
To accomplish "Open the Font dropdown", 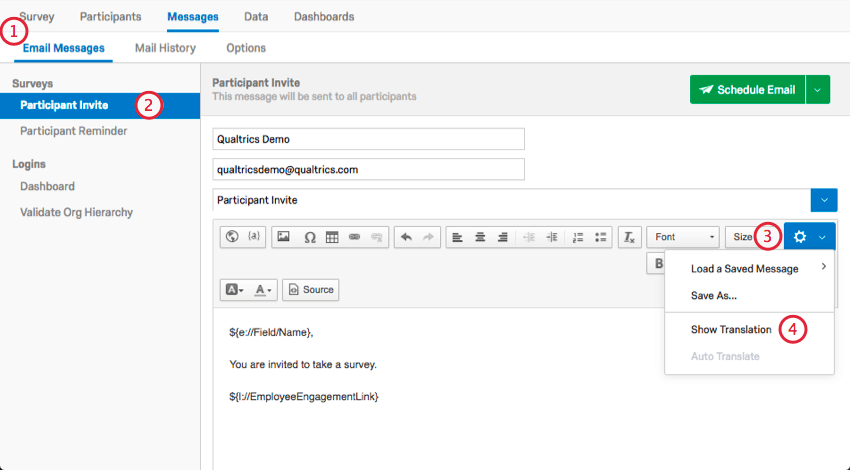I will point(683,237).
